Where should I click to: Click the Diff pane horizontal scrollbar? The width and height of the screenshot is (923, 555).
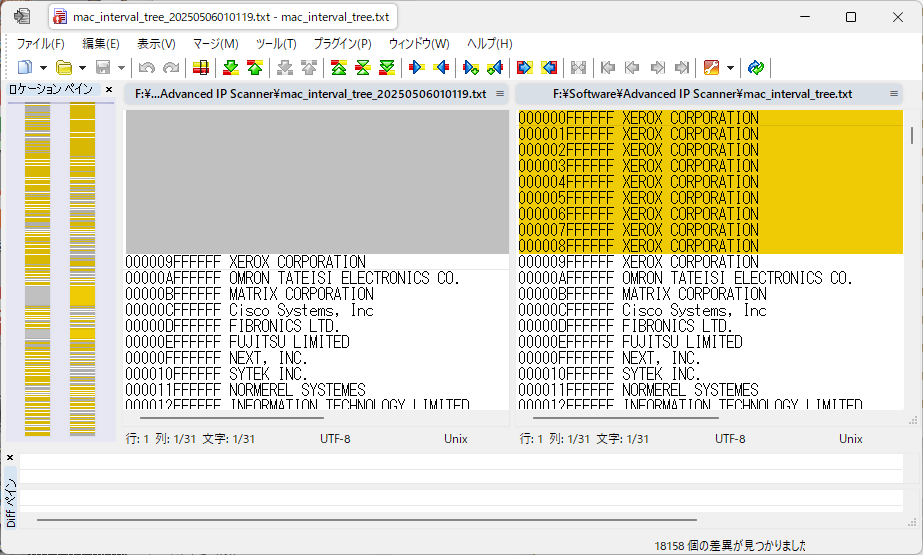[x=367, y=520]
